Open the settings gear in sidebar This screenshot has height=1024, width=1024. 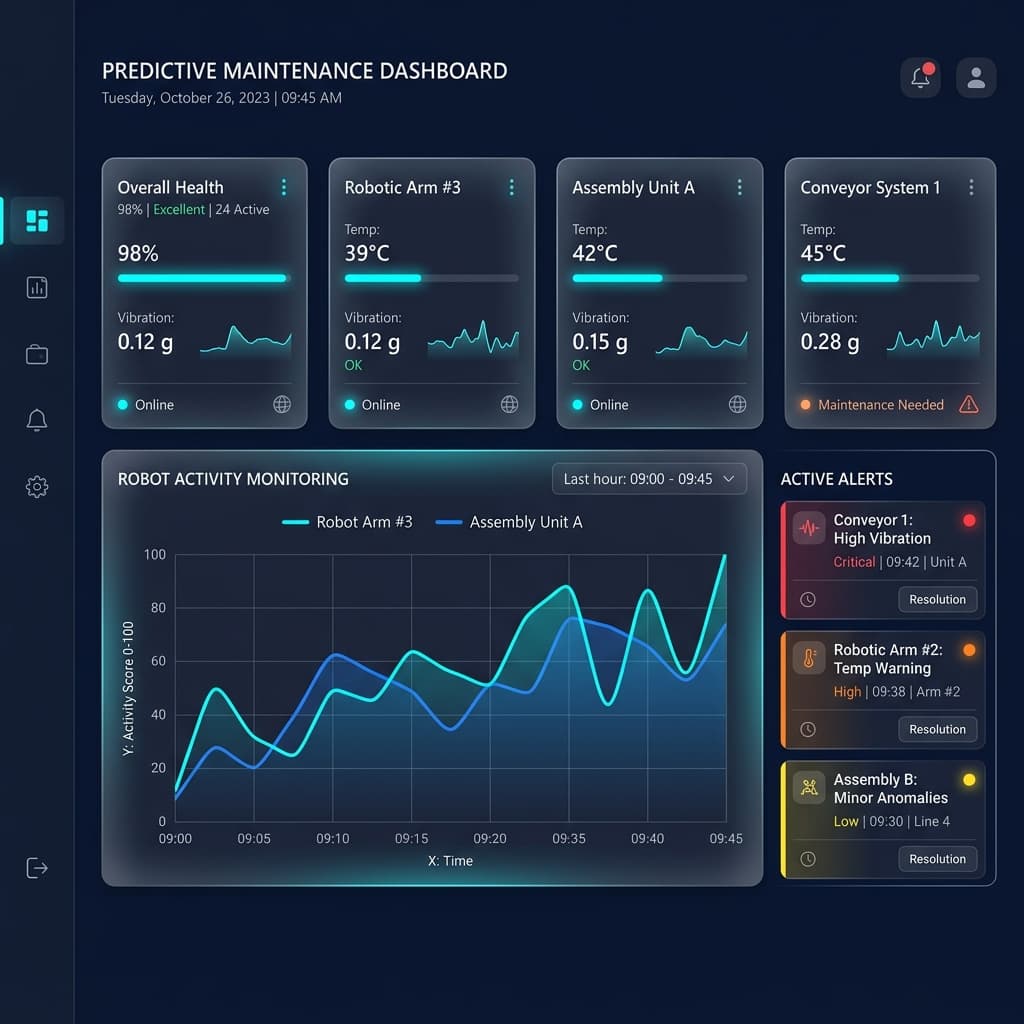(x=37, y=487)
